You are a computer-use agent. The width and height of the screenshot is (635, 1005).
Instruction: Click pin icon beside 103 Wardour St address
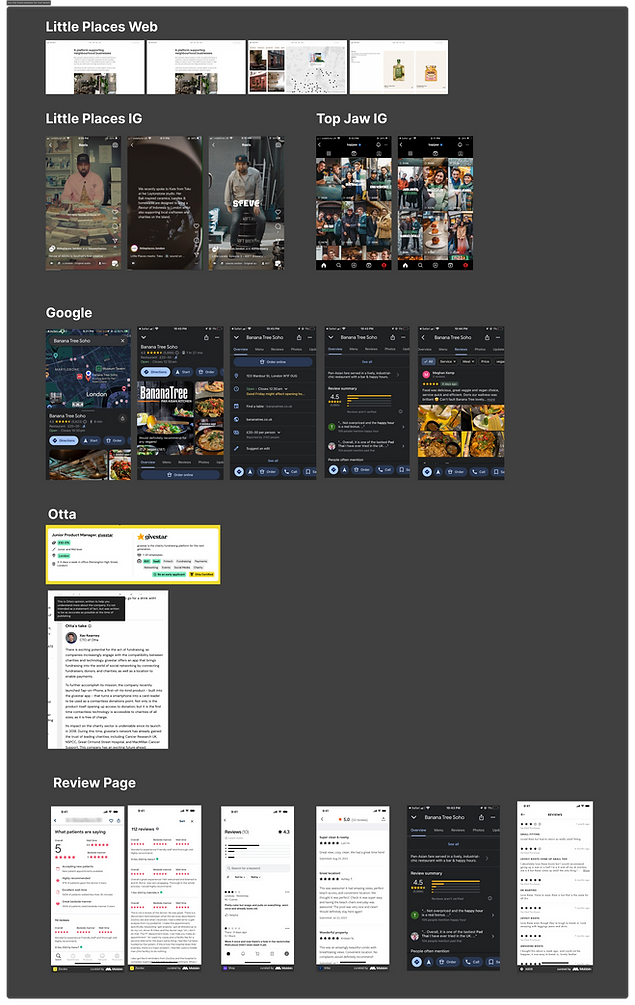tap(236, 376)
